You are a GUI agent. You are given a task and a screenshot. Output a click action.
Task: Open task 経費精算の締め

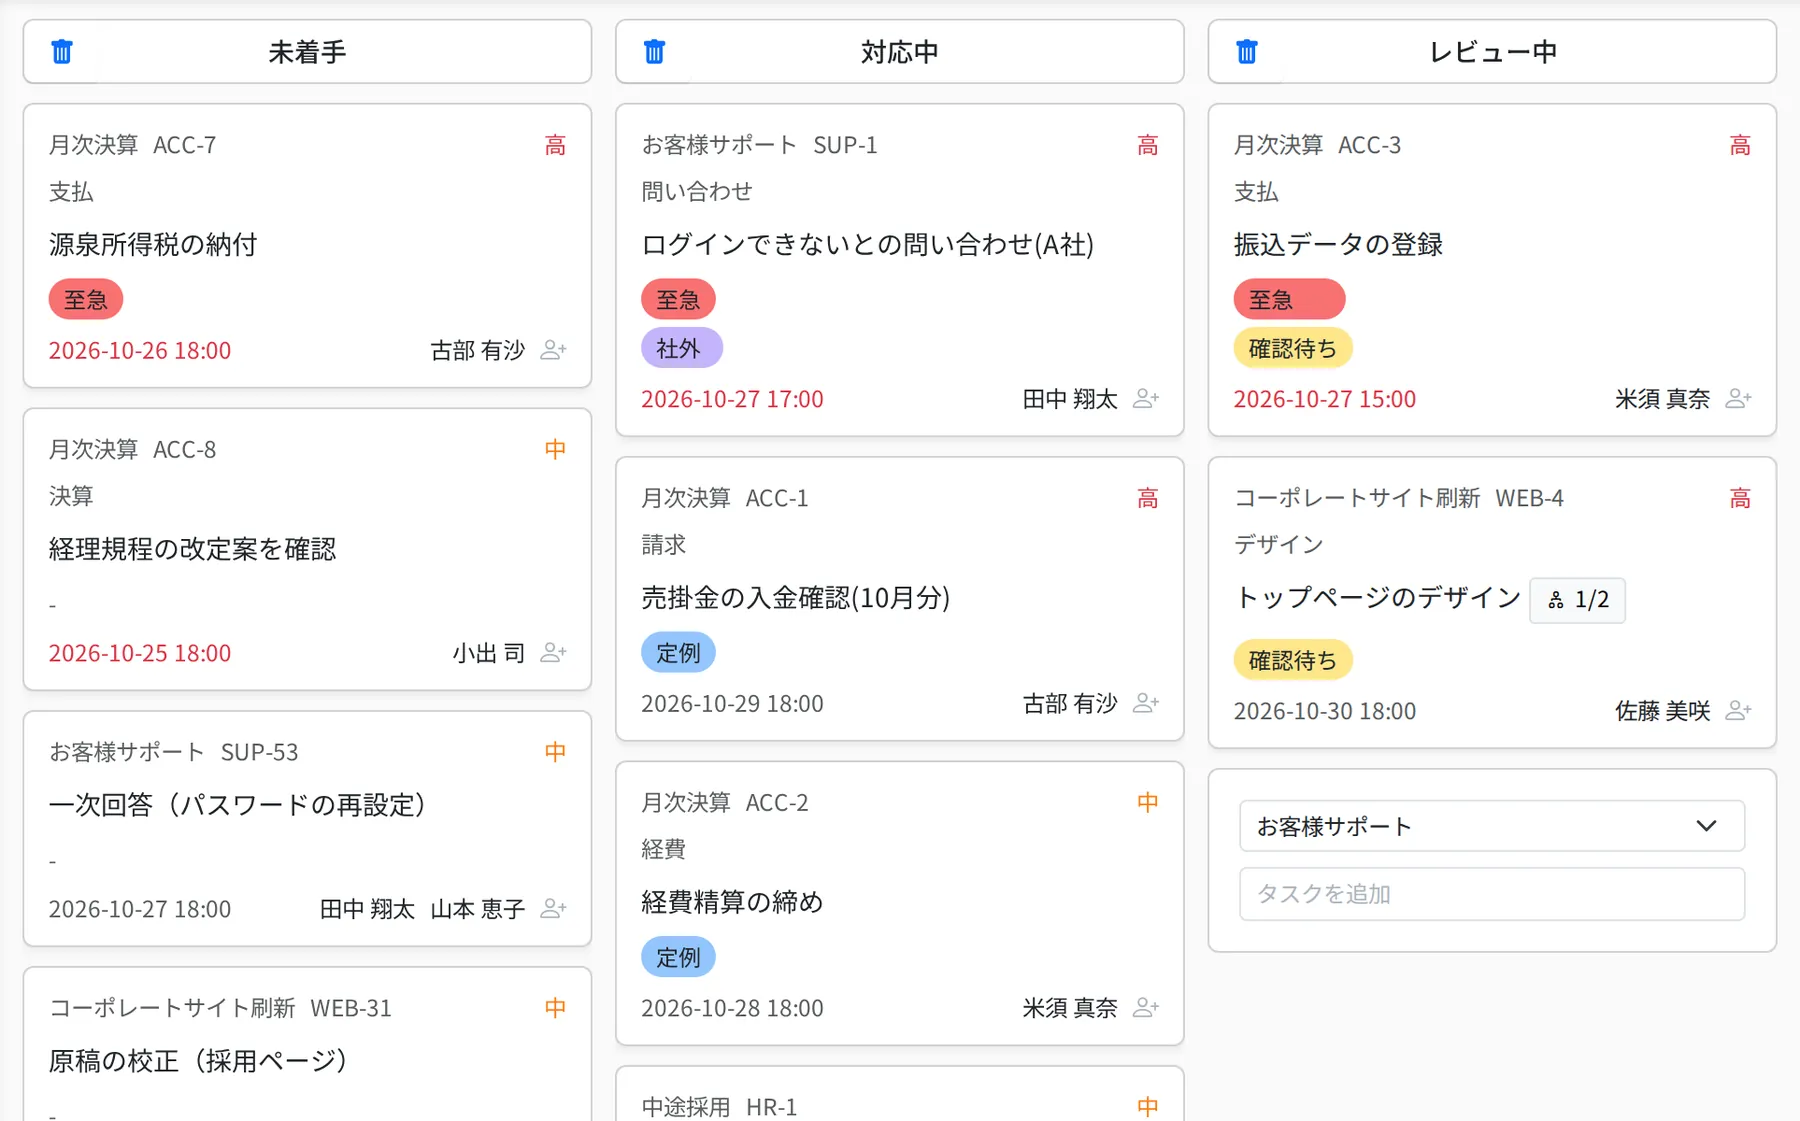(x=732, y=902)
